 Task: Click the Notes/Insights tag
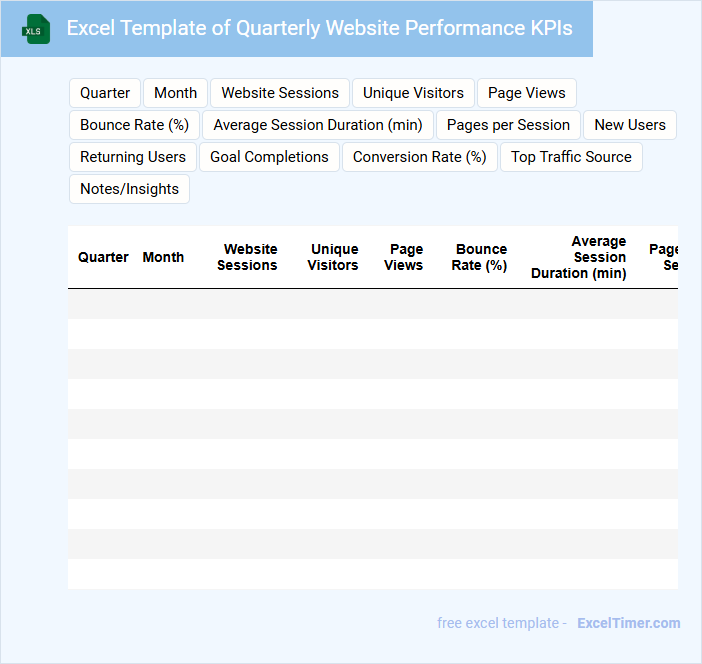click(129, 189)
